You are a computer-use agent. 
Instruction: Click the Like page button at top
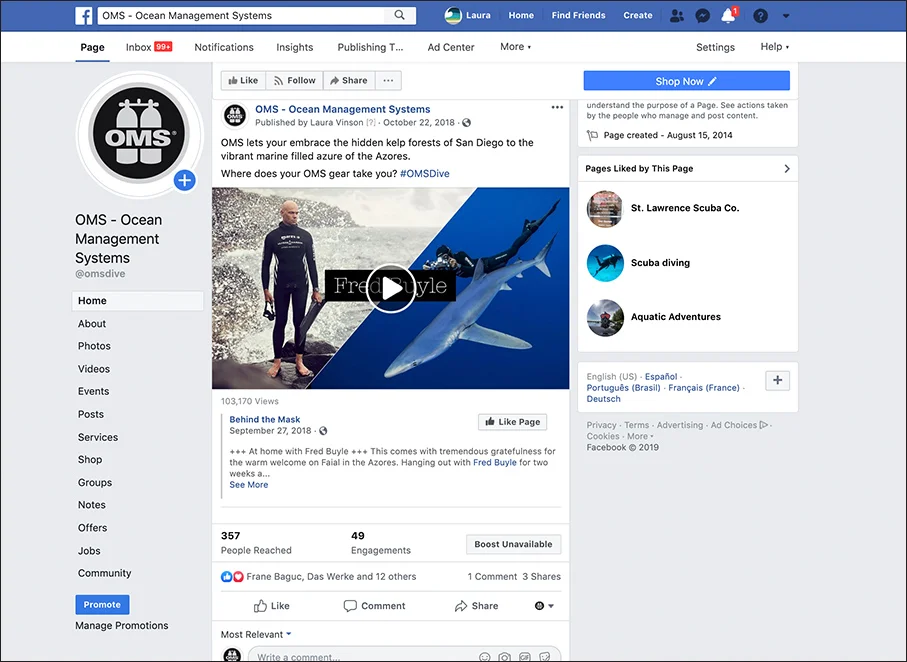click(x=244, y=80)
